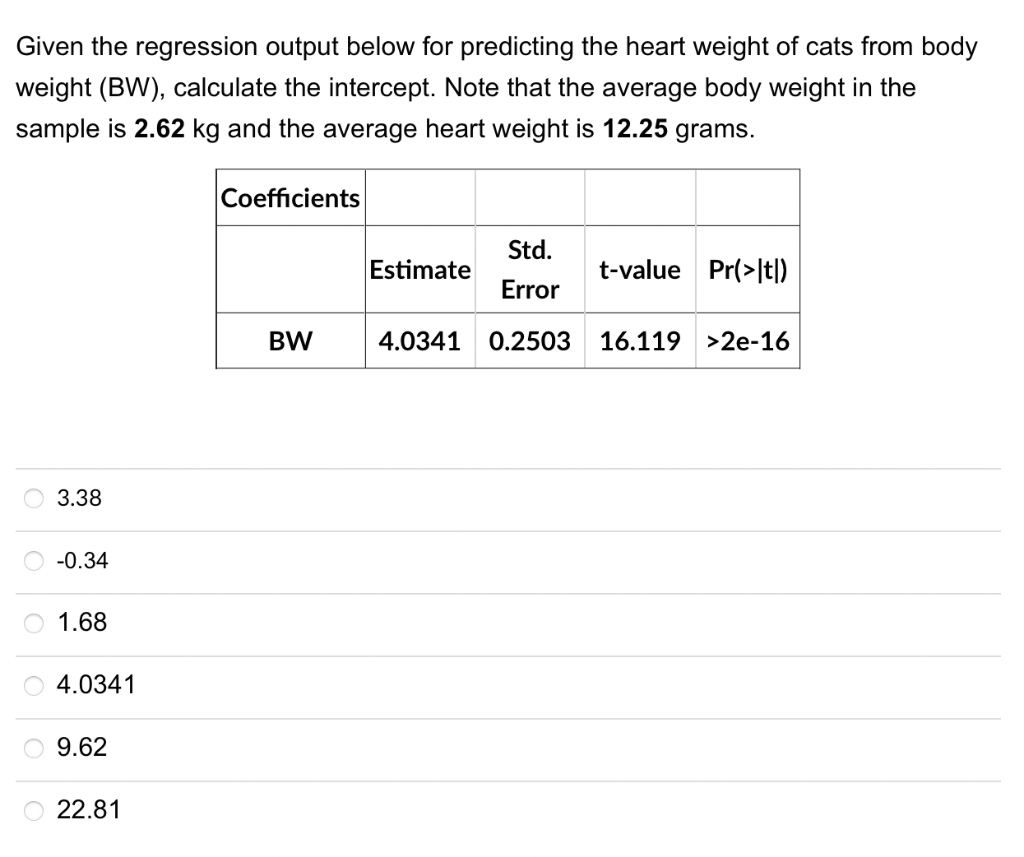Viewport: 1024px width, 857px height.
Task: Select the 22.81 answer option
Action: (x=33, y=810)
